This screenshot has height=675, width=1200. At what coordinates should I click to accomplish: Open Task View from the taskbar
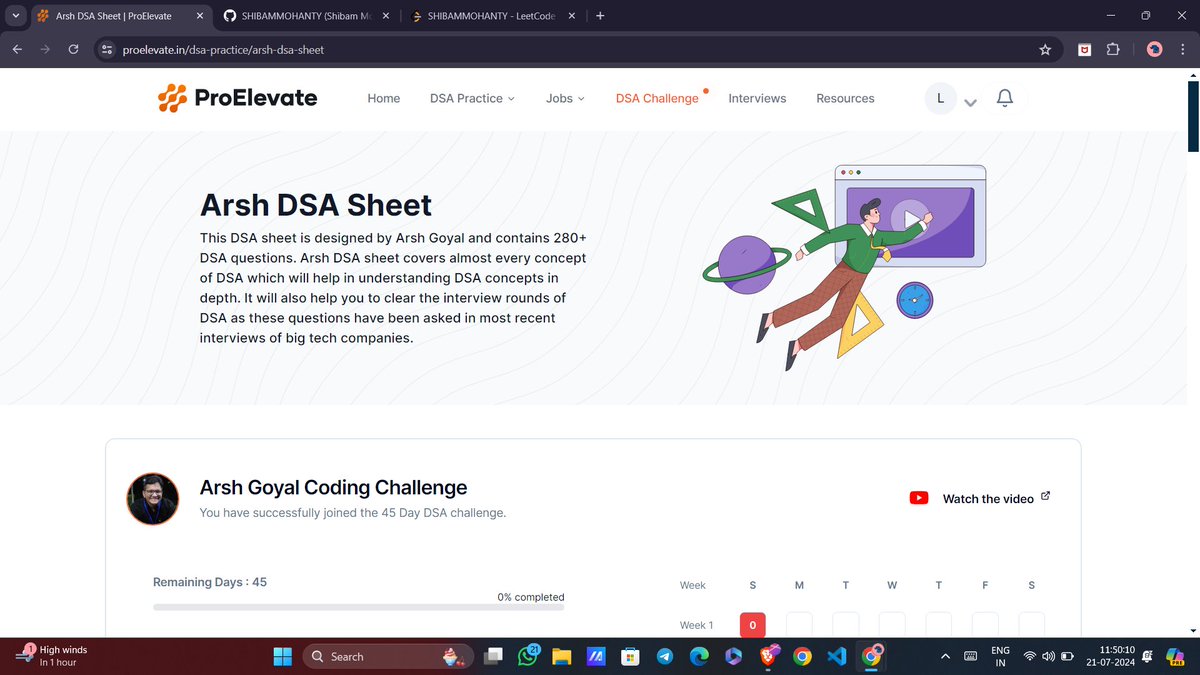pyautogui.click(x=492, y=656)
